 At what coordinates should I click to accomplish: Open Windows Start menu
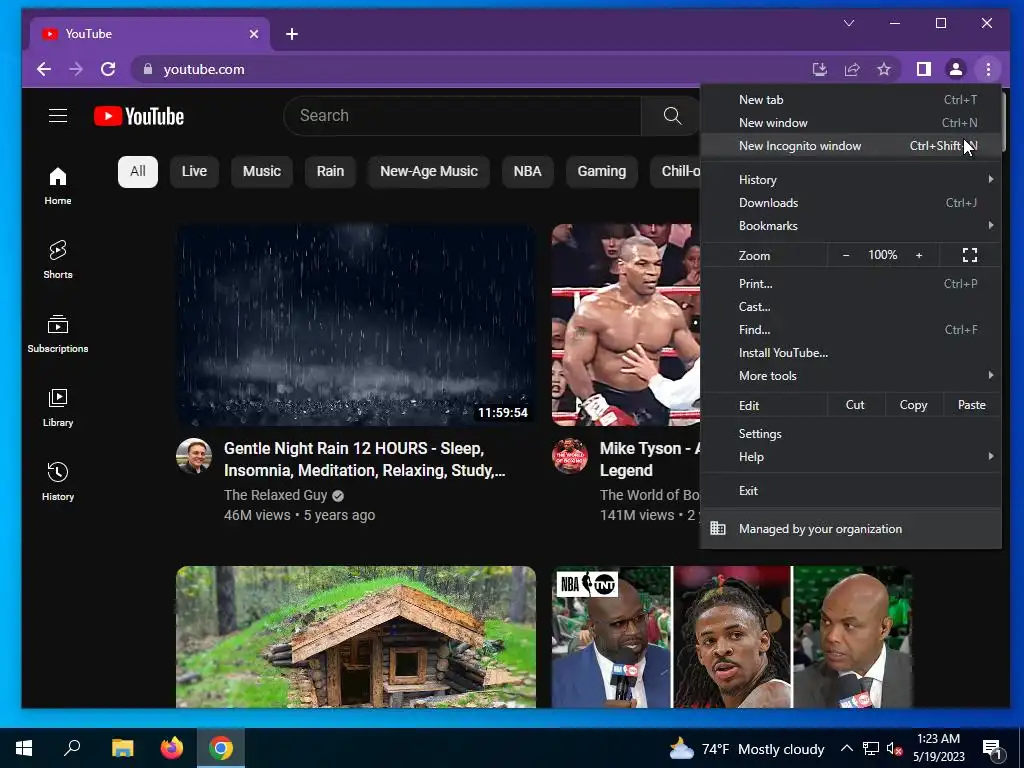(x=24, y=748)
